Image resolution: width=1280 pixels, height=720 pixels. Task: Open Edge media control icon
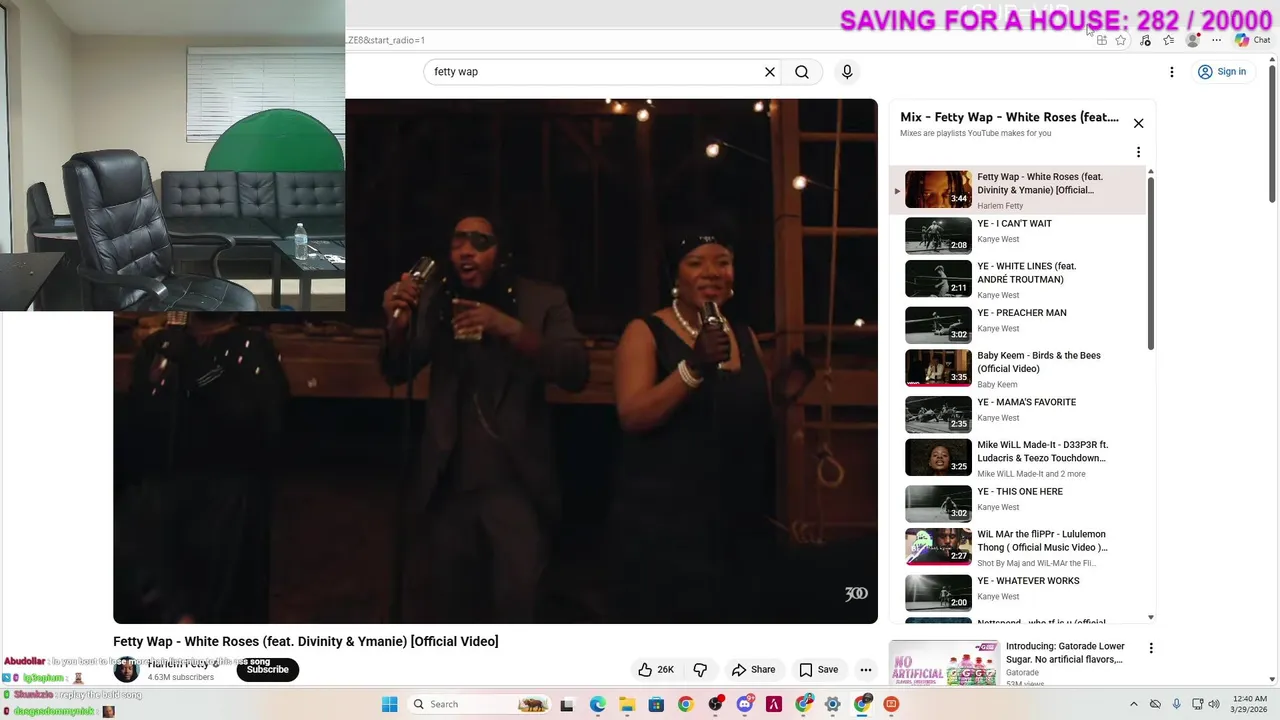click(1145, 40)
